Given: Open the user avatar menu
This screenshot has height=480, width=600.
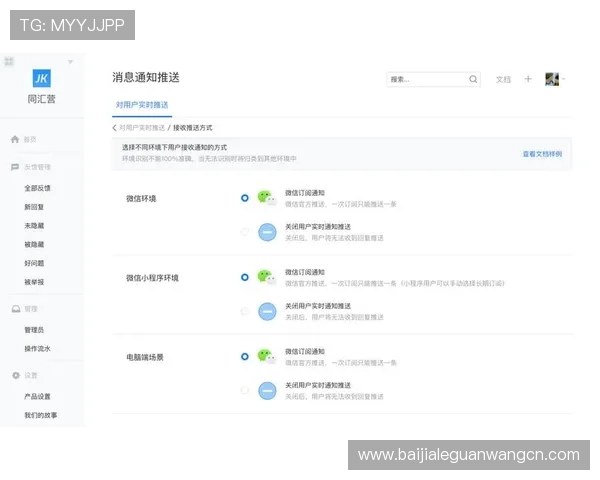Looking at the screenshot, I should click(x=552, y=79).
